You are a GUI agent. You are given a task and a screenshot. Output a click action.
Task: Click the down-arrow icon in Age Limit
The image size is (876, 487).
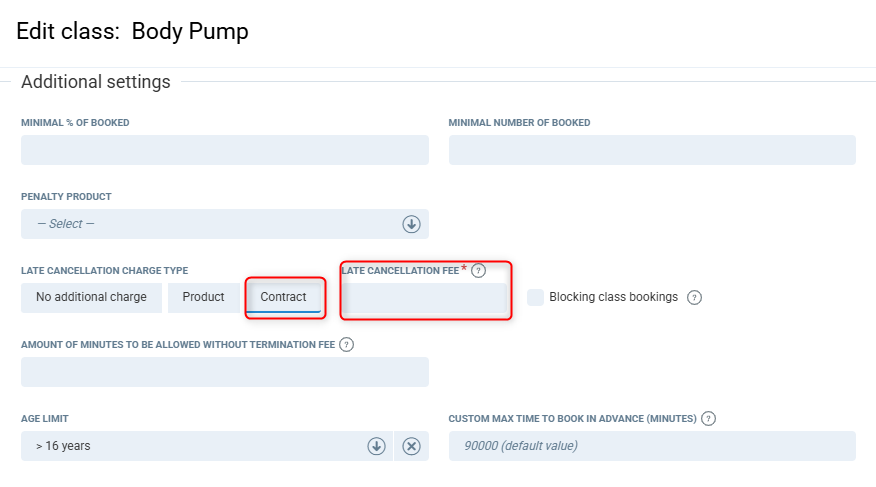(x=376, y=446)
